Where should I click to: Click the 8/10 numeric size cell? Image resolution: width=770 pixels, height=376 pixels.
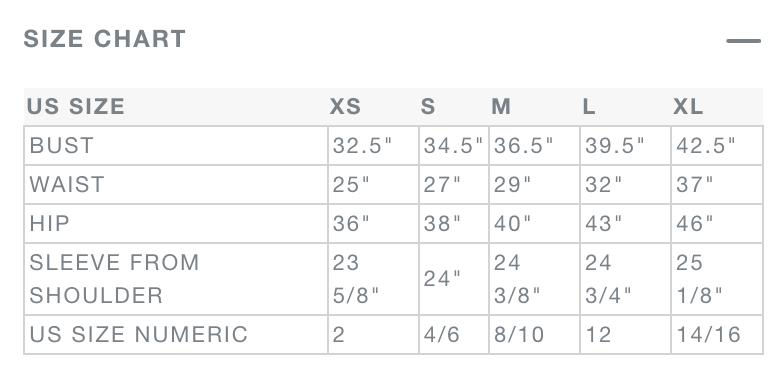(x=519, y=334)
